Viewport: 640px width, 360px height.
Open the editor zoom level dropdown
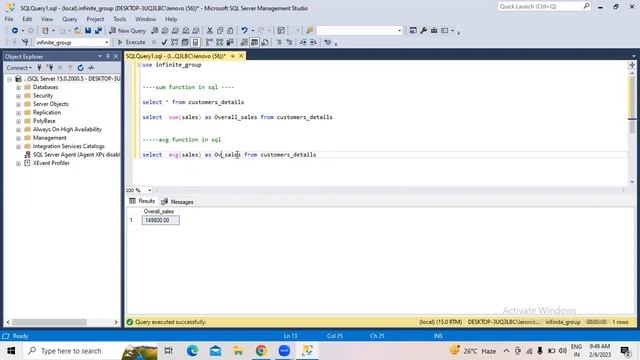(150, 190)
